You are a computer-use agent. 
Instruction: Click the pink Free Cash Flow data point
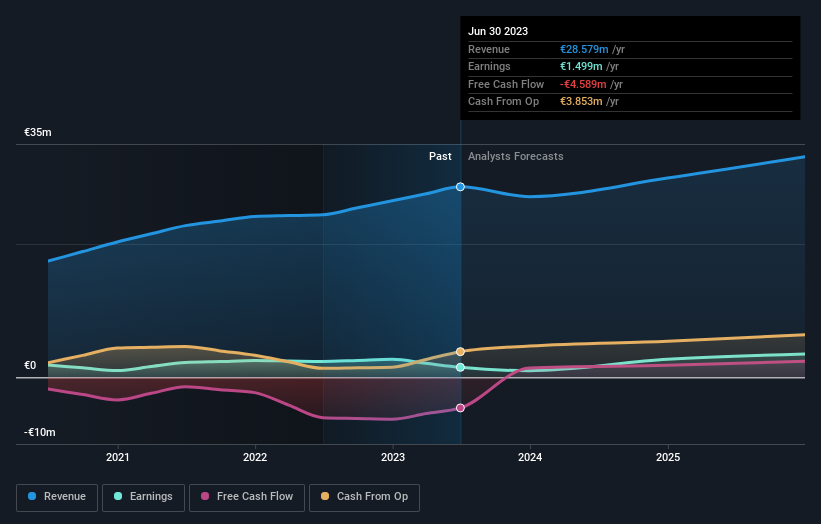click(x=460, y=408)
